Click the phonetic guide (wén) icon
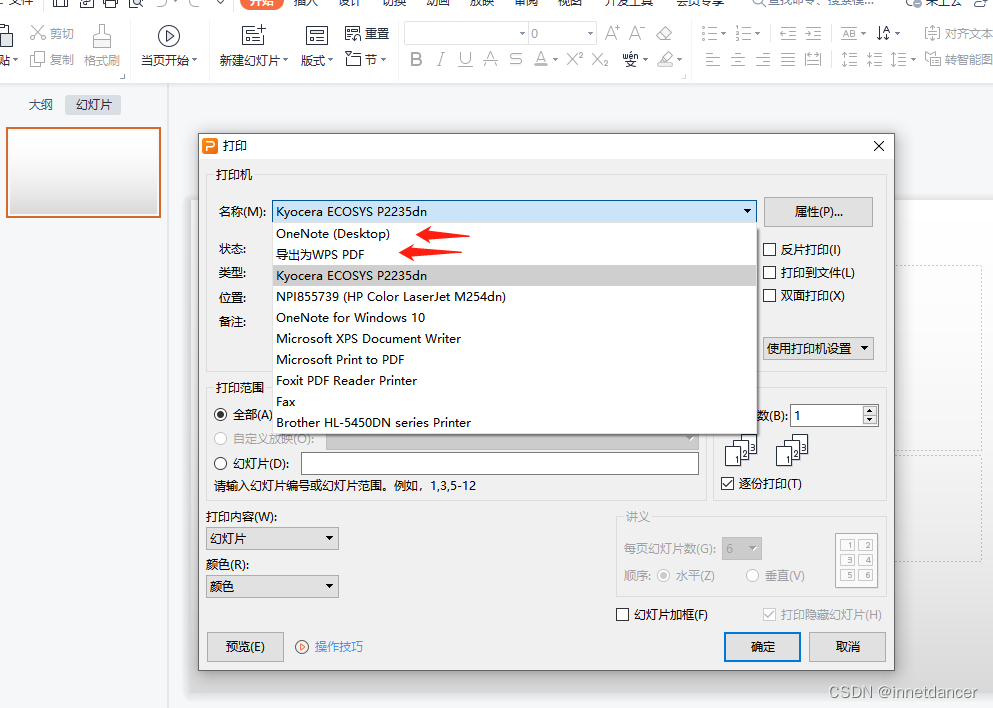993x708 pixels. [x=630, y=60]
